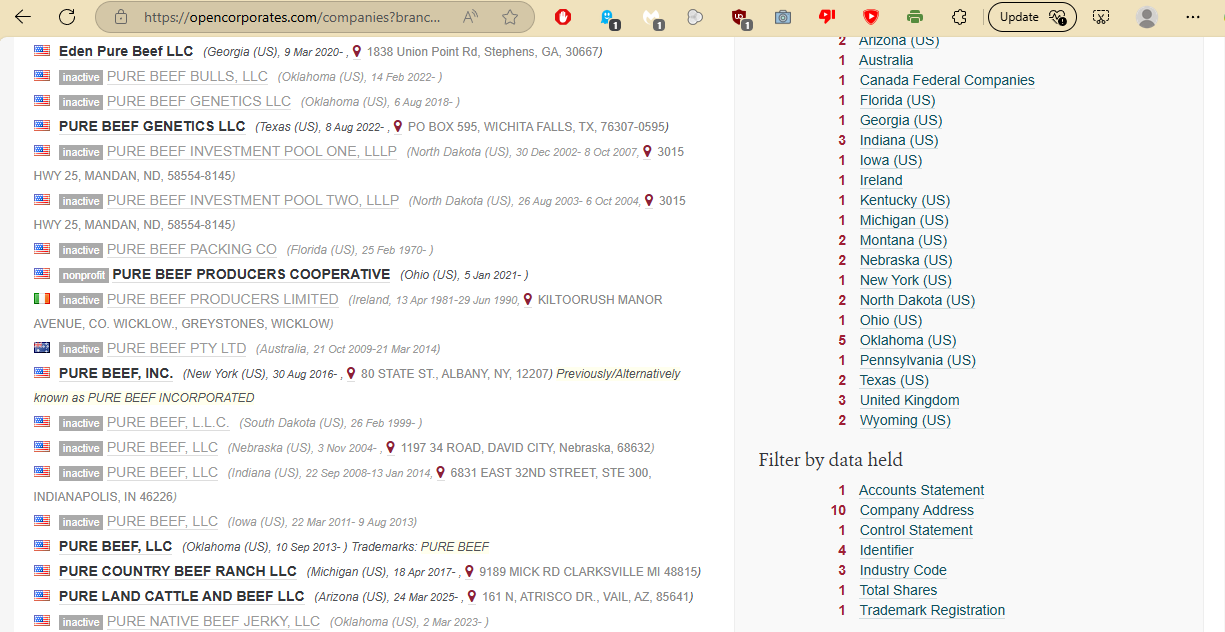
Task: Filter results by Wyoming (US)
Action: [905, 420]
